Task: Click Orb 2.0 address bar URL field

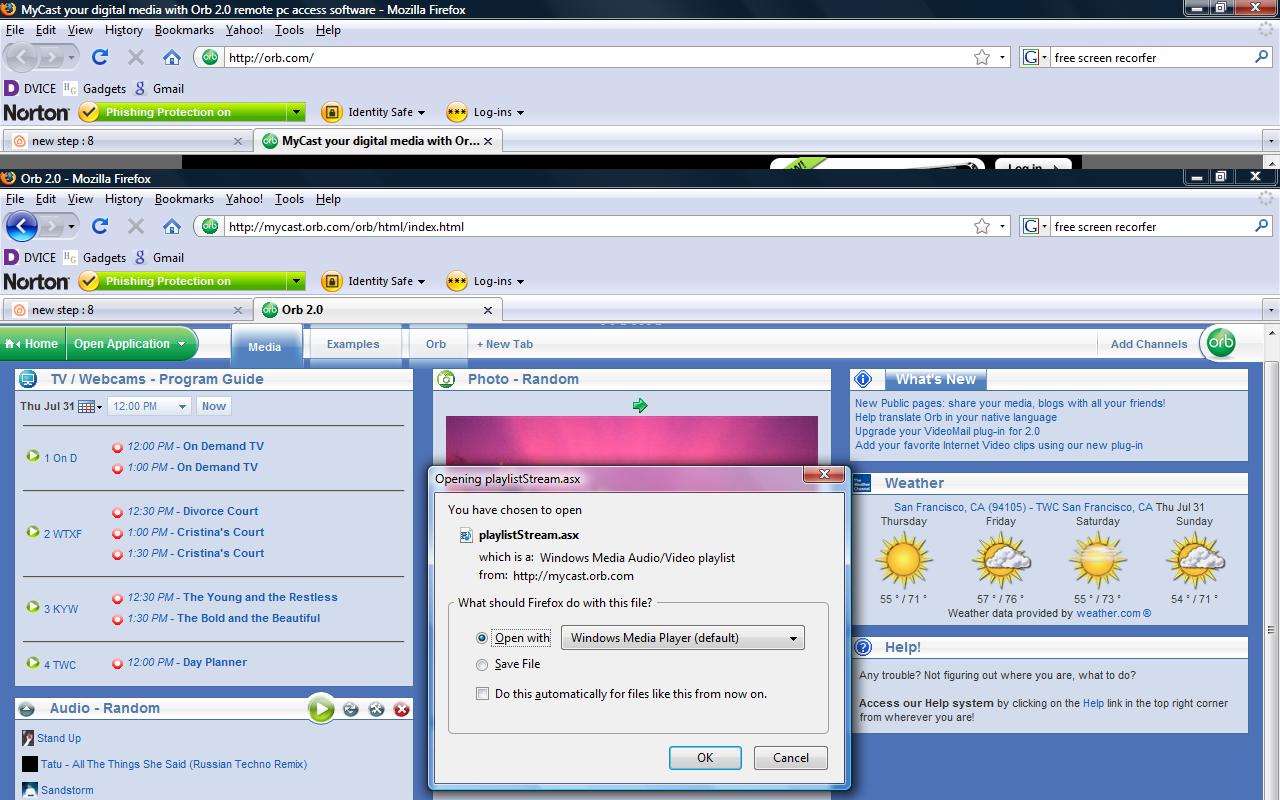Action: 595,226
